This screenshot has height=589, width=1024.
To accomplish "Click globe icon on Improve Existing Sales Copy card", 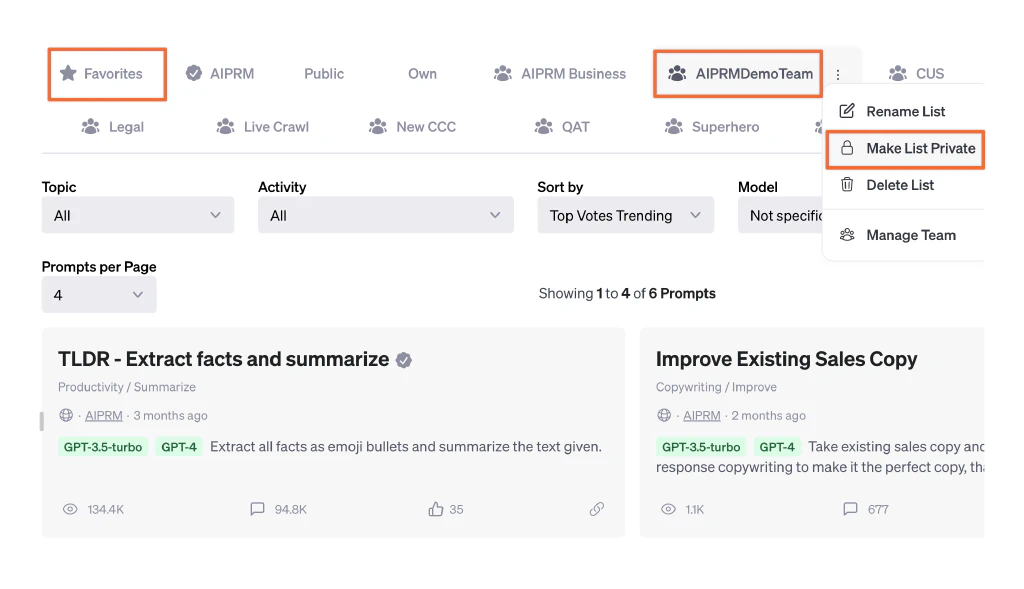I will [664, 415].
